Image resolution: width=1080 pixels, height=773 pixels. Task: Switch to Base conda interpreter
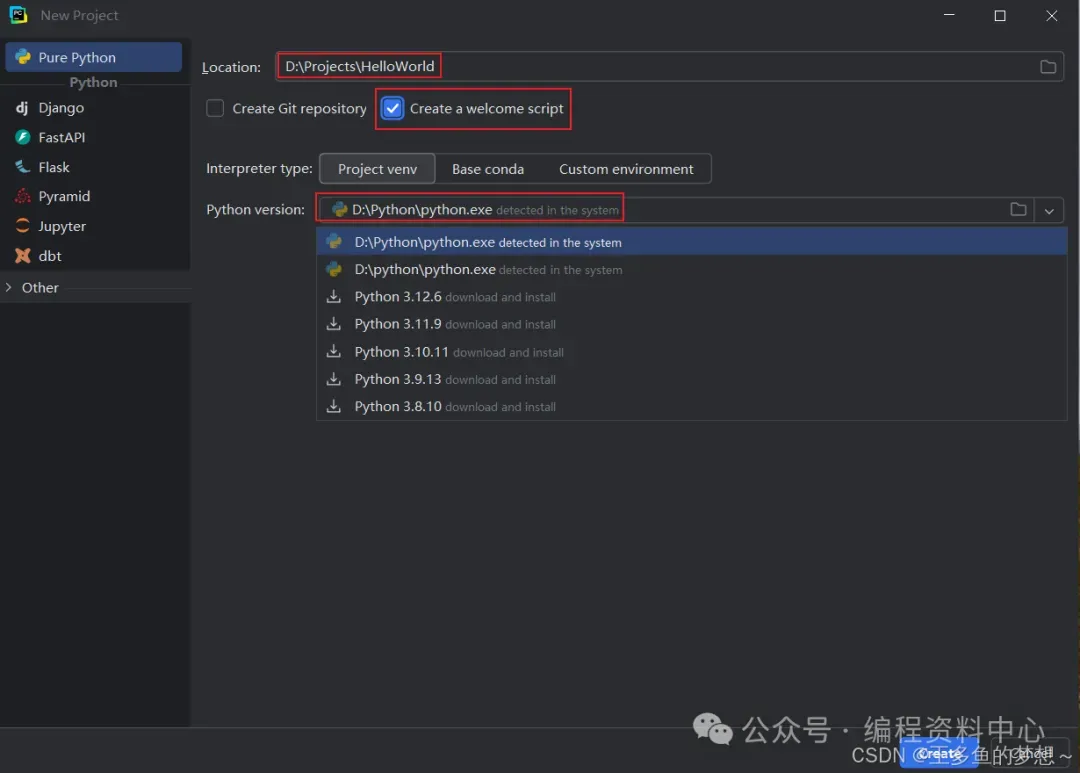(488, 169)
